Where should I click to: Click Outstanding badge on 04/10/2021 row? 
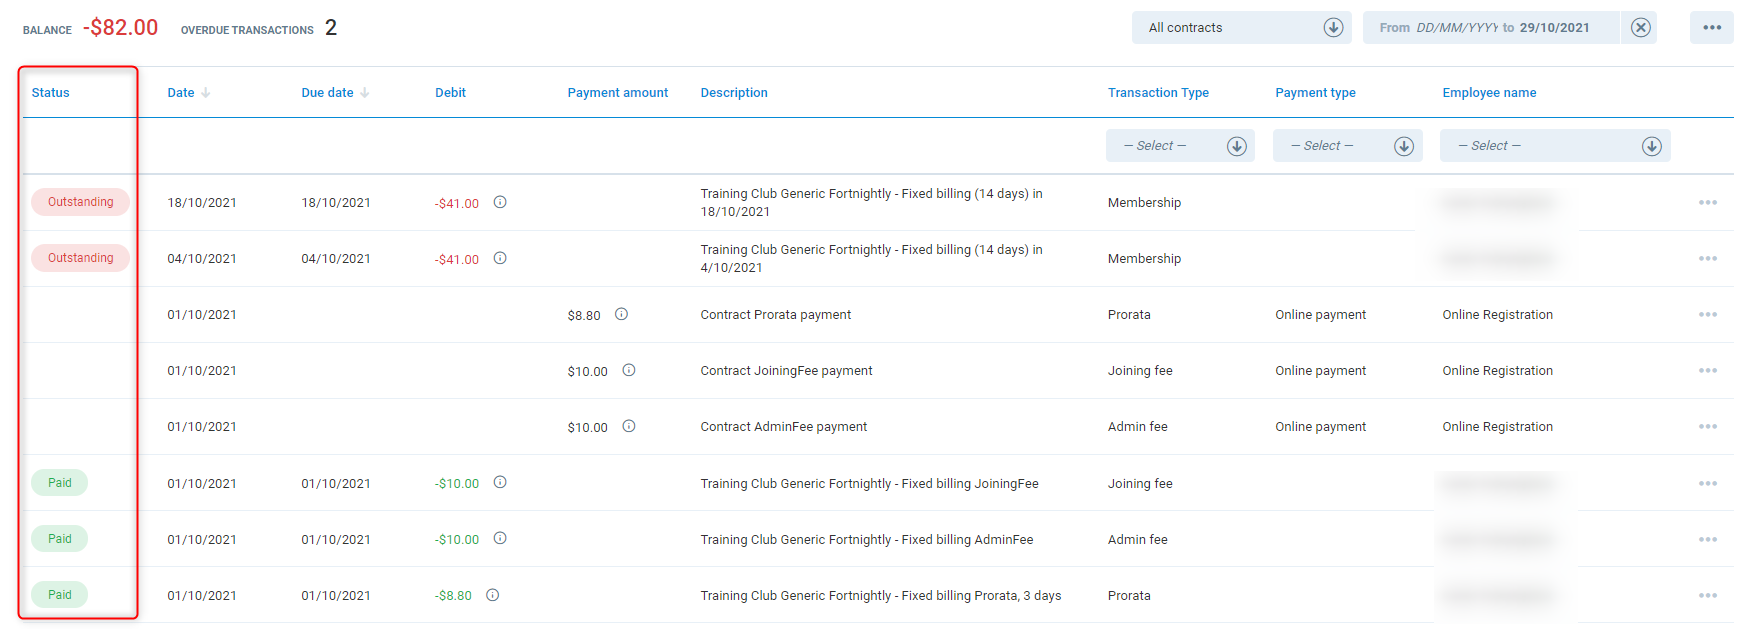click(x=80, y=258)
